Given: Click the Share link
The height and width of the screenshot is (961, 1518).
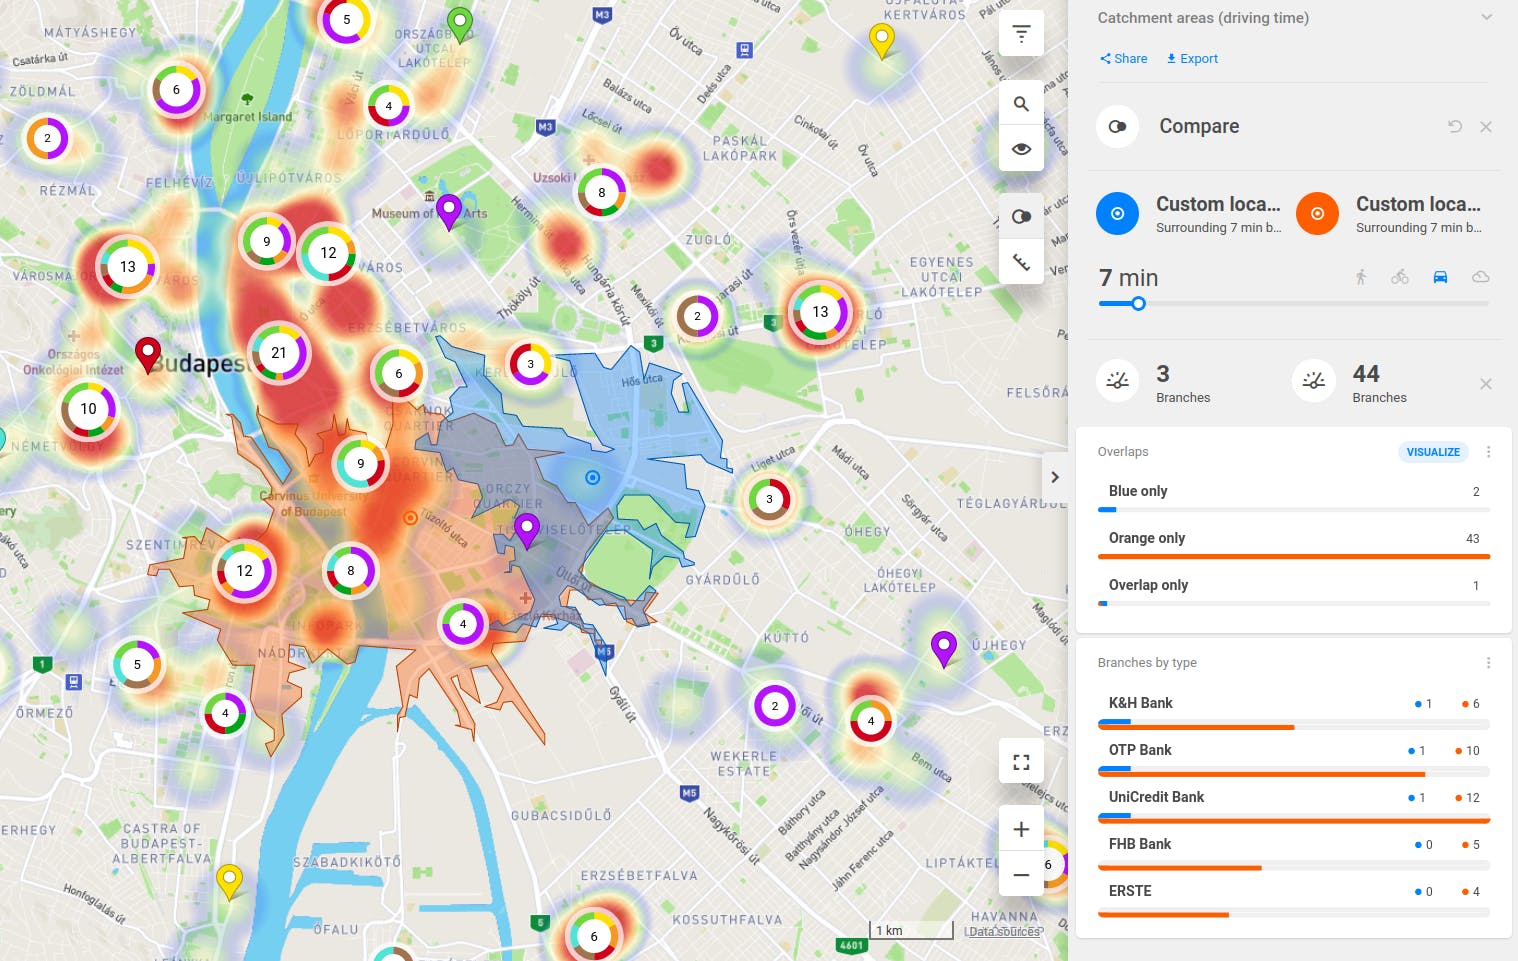Looking at the screenshot, I should point(1123,59).
